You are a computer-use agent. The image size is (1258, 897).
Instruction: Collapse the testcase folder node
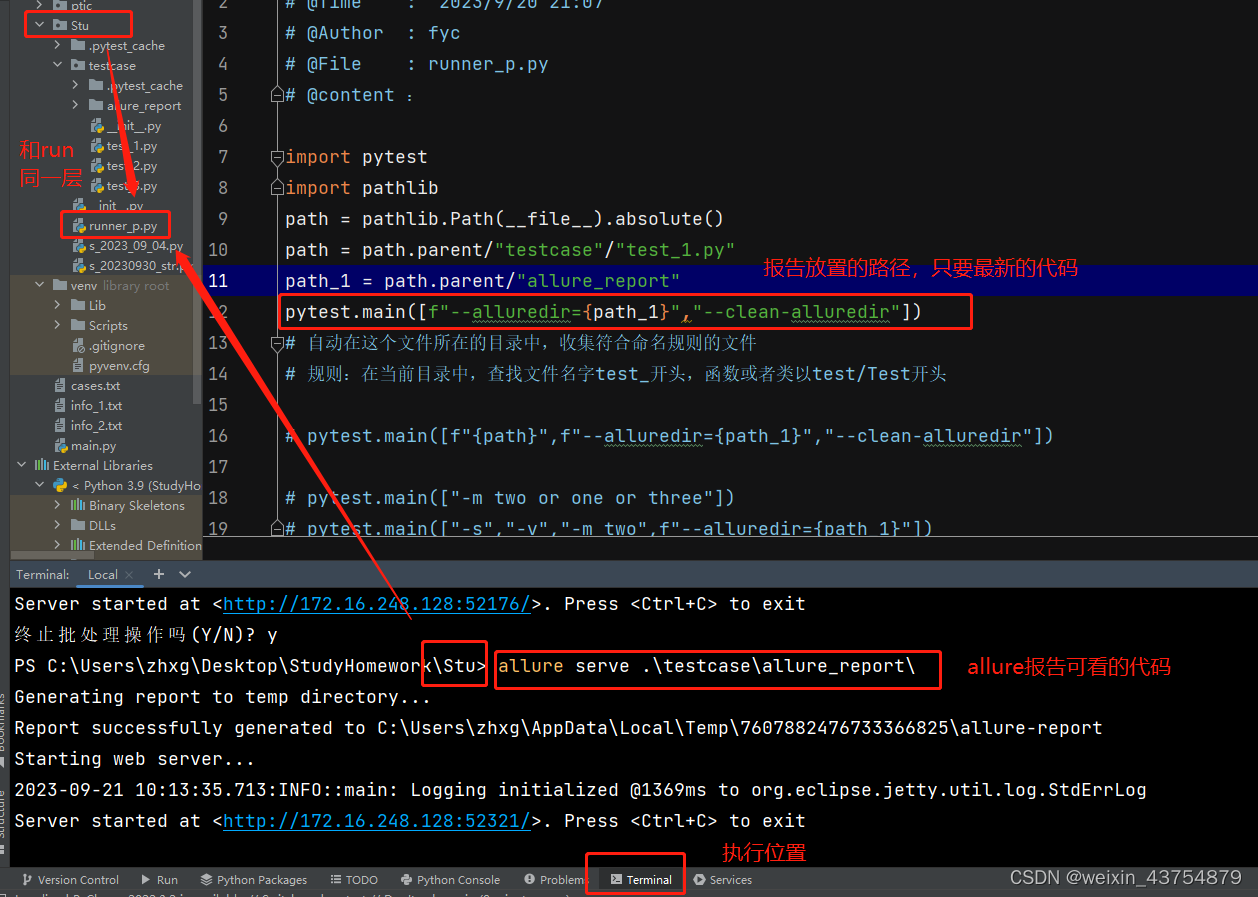(x=58, y=65)
